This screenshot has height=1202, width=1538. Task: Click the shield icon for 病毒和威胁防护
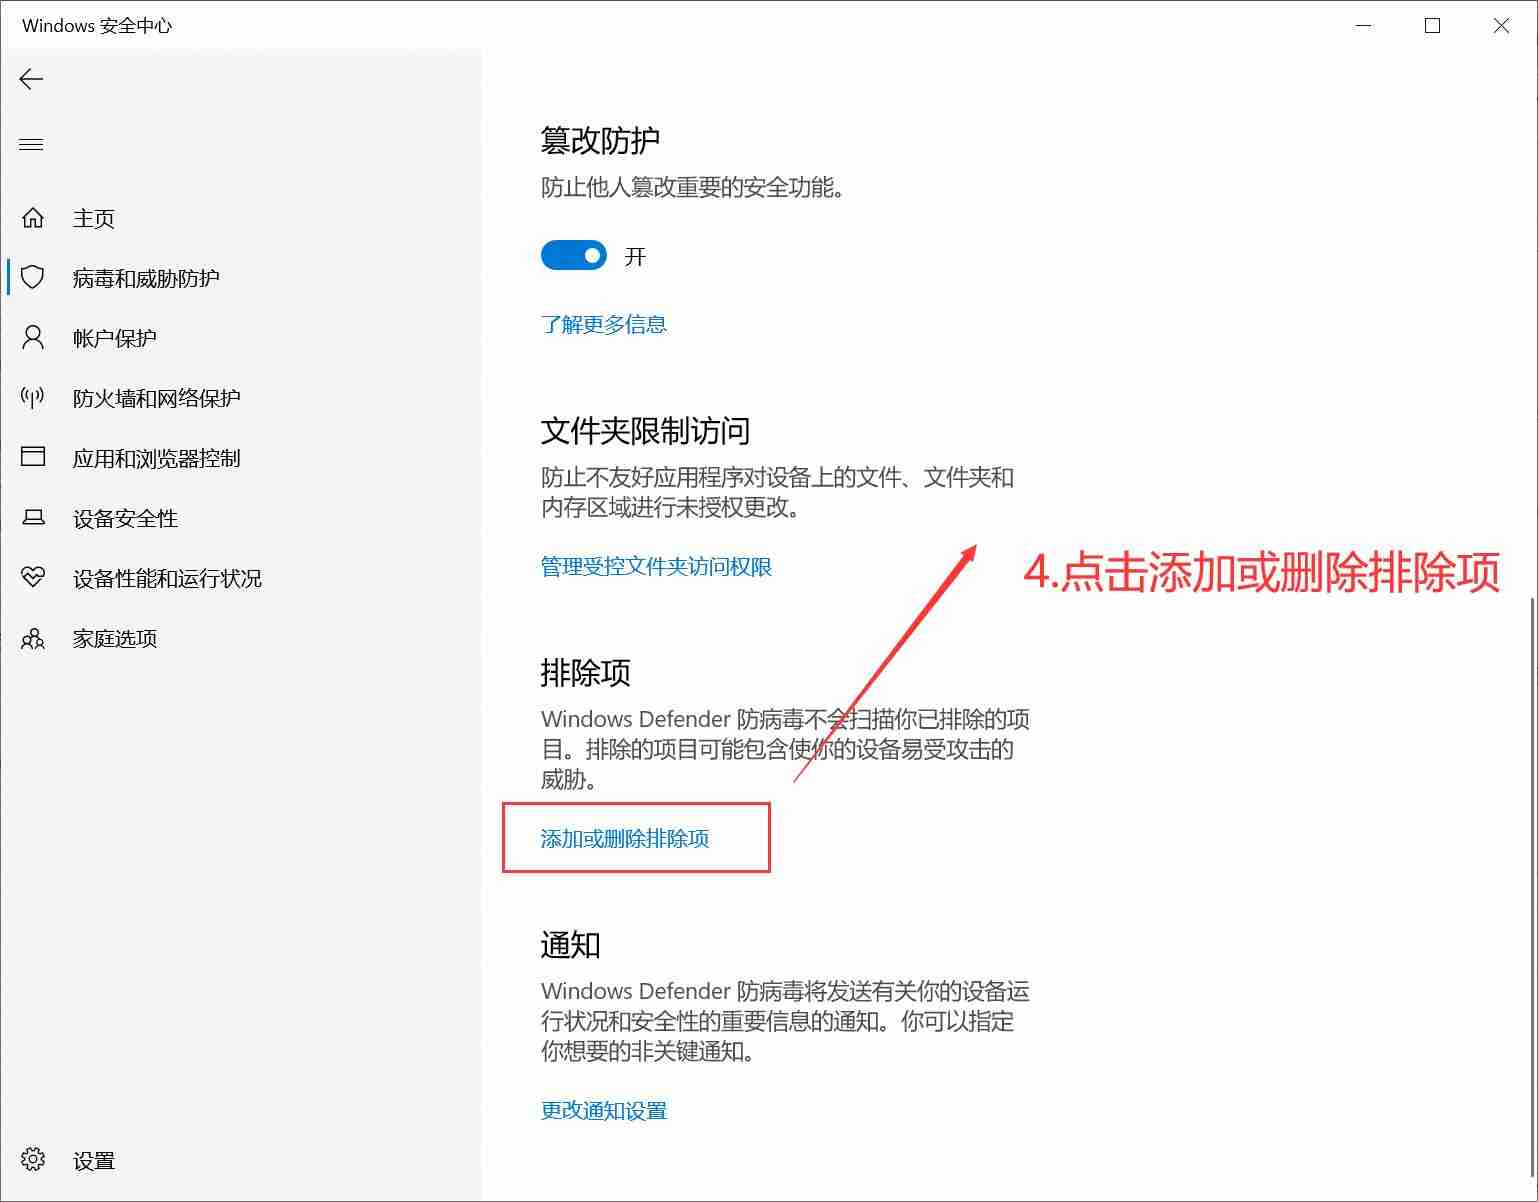(31, 278)
